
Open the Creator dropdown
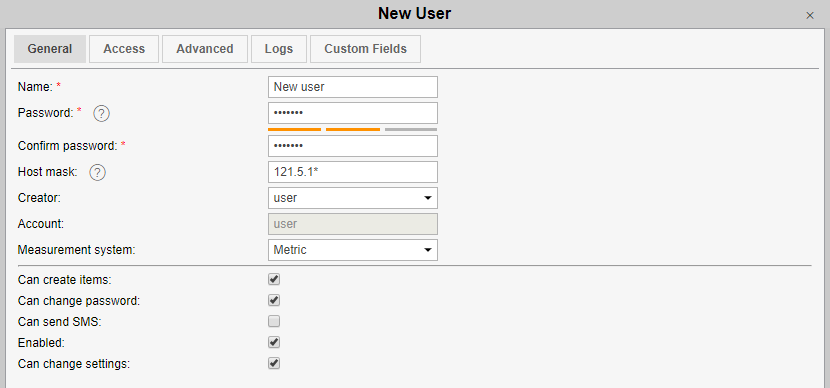(x=353, y=198)
